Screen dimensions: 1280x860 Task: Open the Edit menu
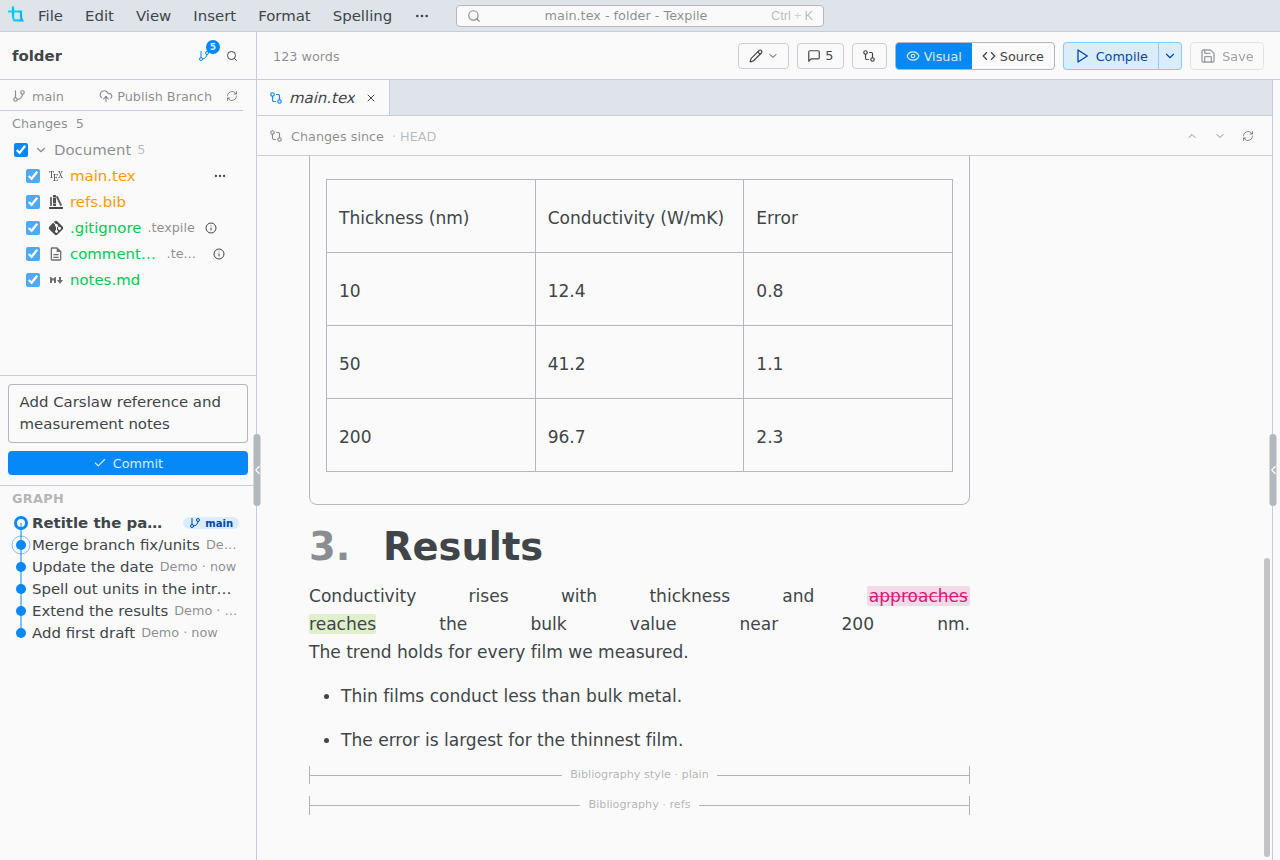(x=99, y=16)
